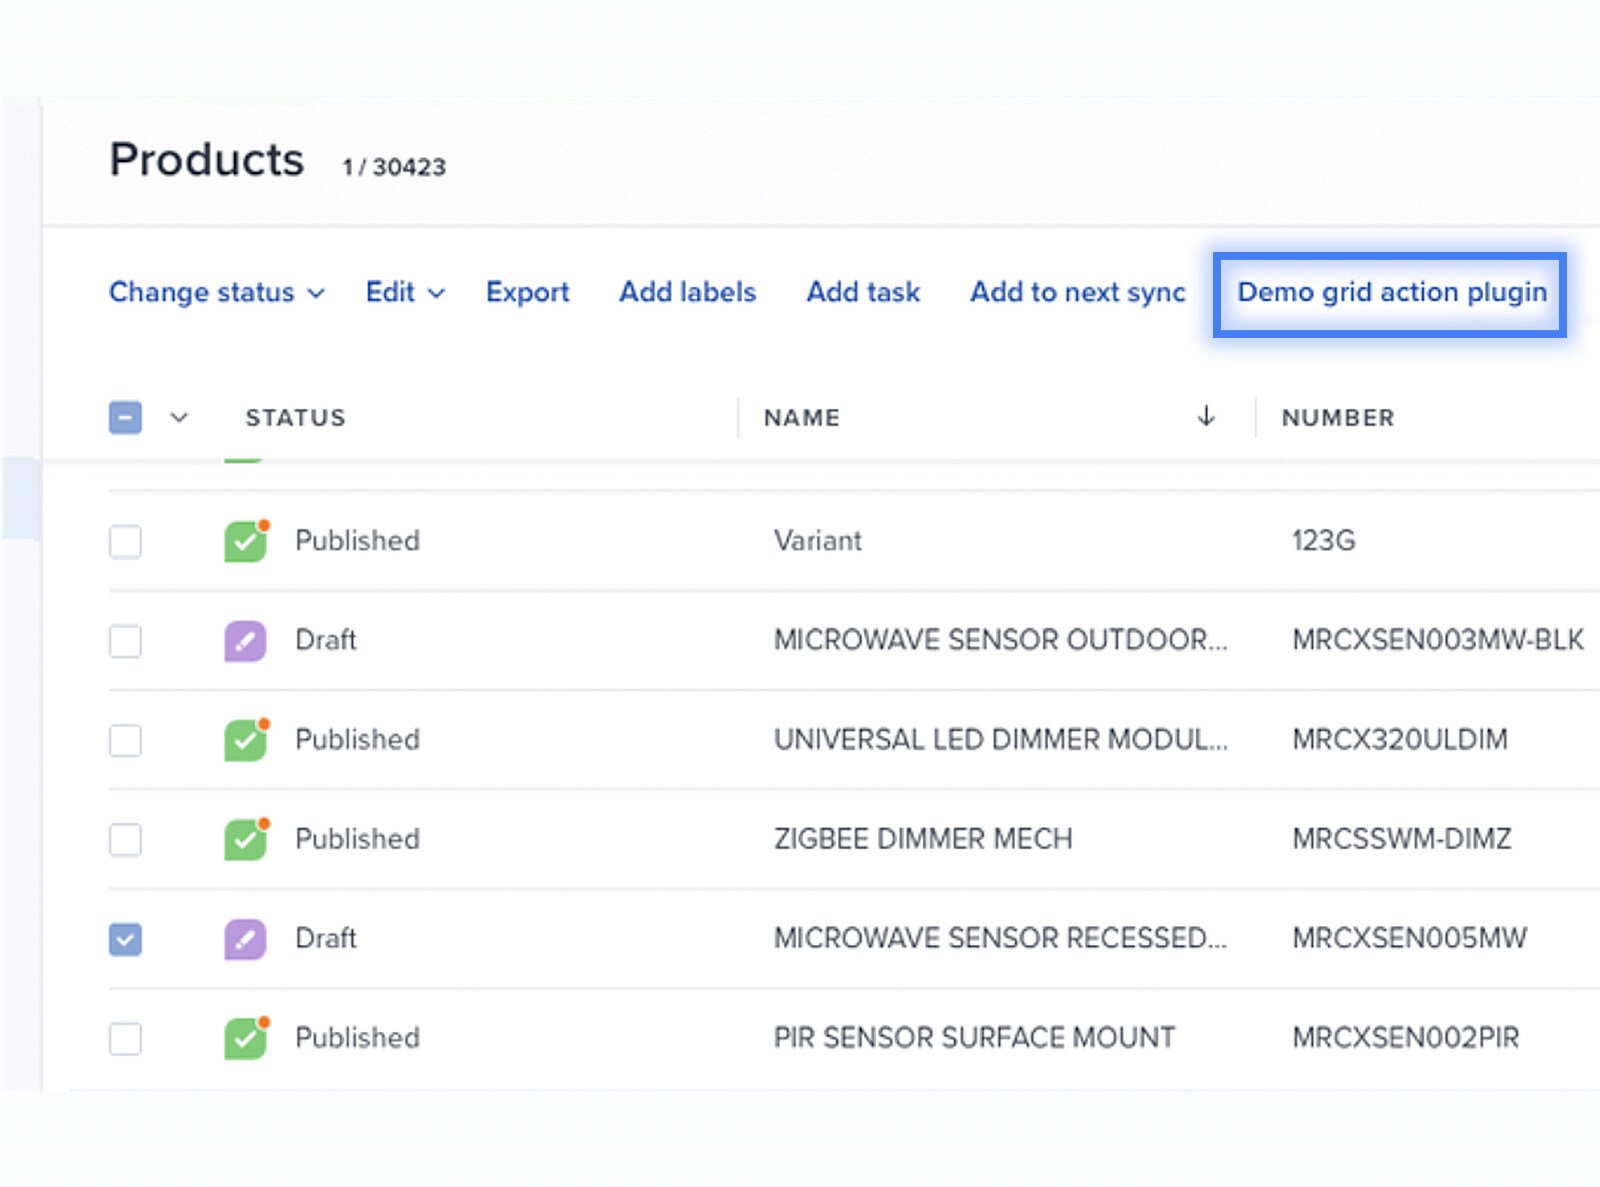Click UNIVERSAL LED DIMMER MODUL... name cell

point(1000,740)
